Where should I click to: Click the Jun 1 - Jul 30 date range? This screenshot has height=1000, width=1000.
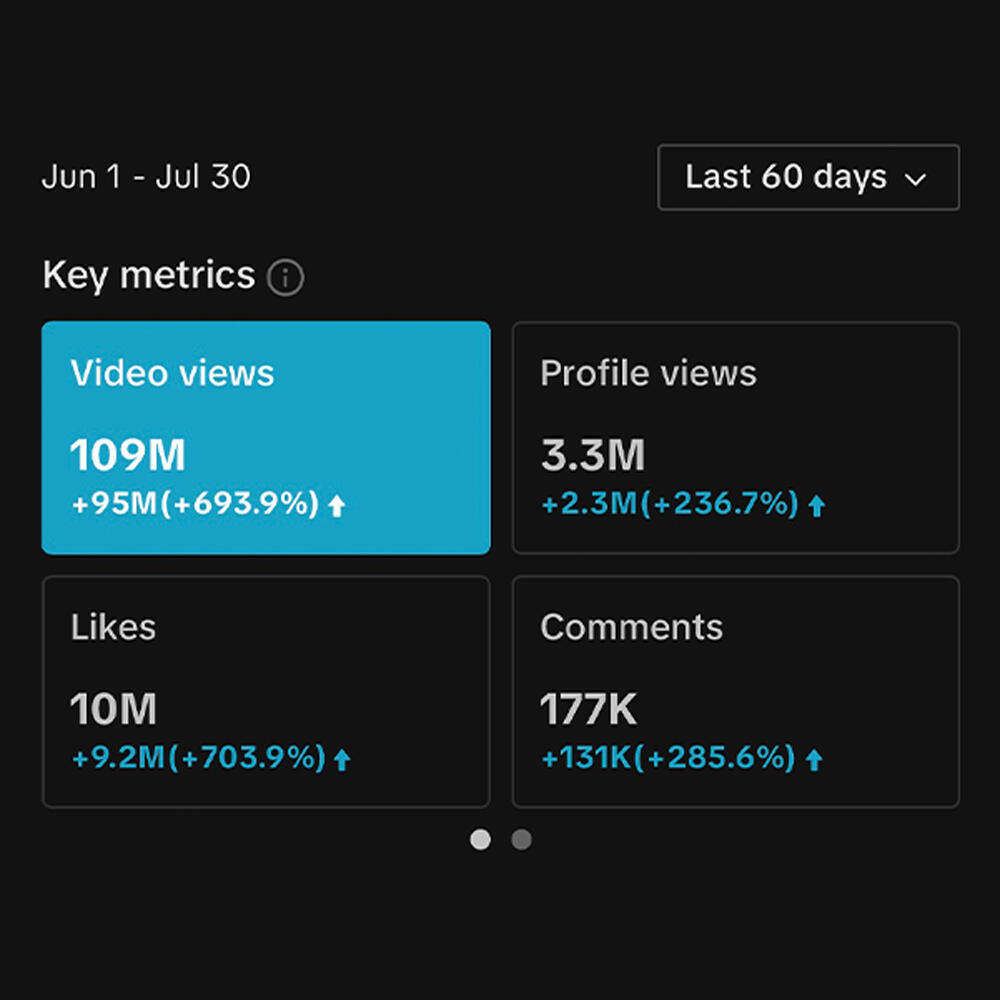(146, 178)
